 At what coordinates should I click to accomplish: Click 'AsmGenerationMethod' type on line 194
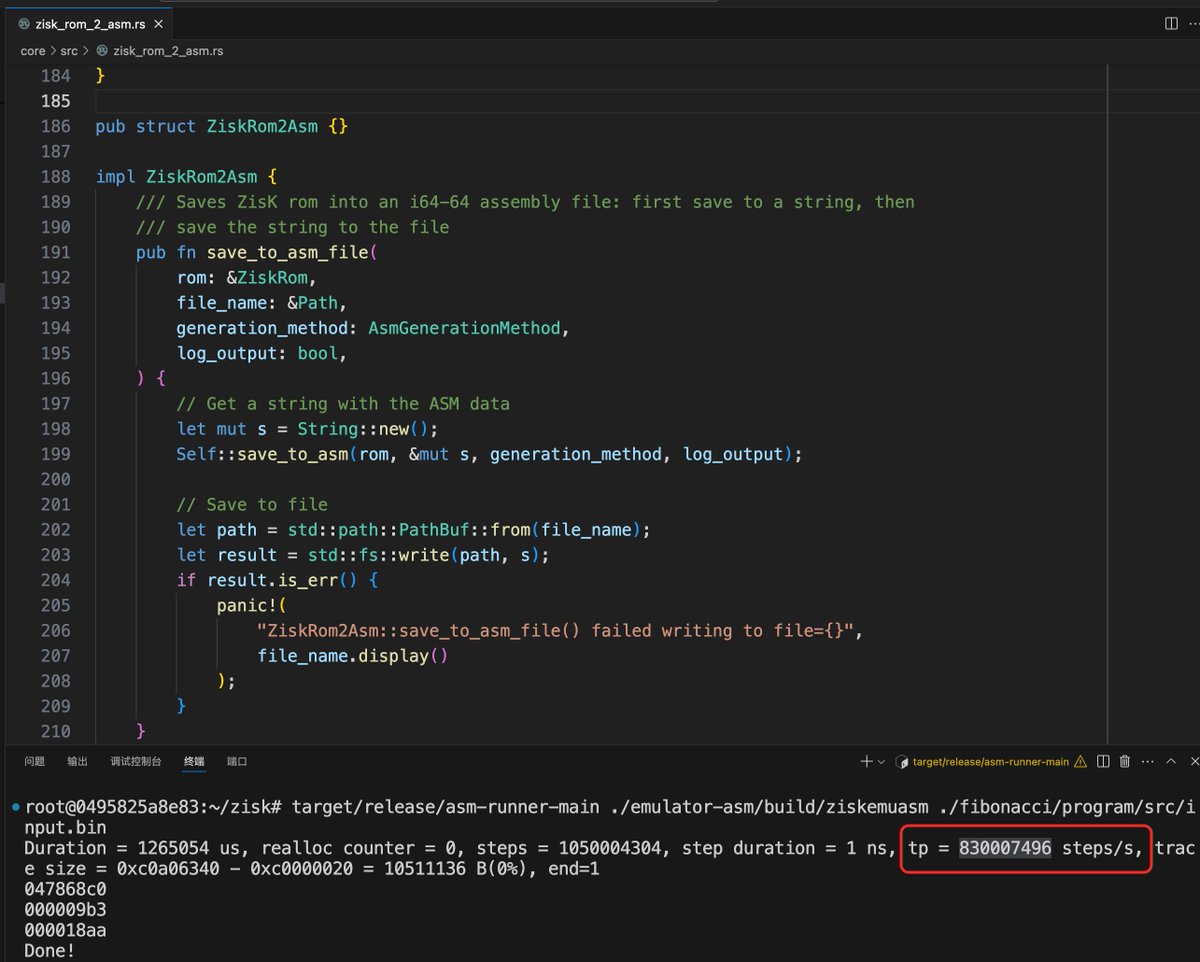tap(464, 328)
